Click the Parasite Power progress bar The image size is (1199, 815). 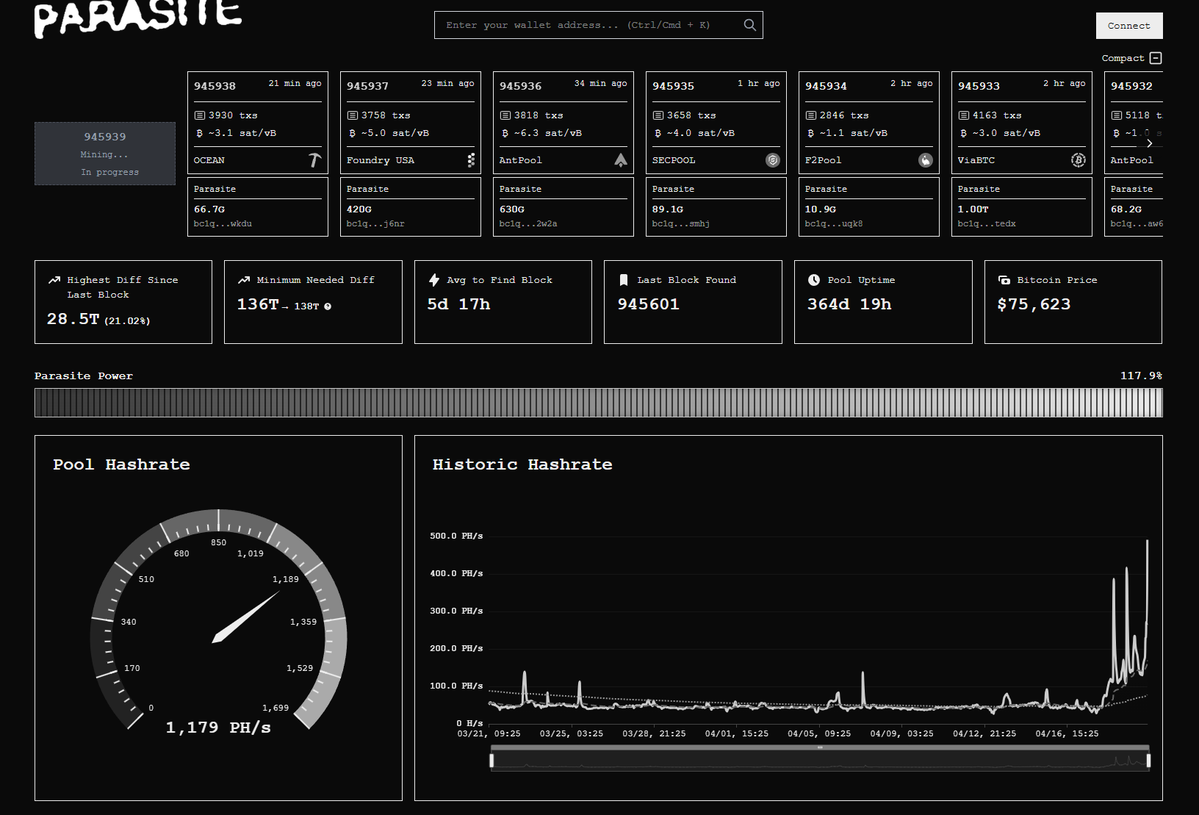click(598, 403)
